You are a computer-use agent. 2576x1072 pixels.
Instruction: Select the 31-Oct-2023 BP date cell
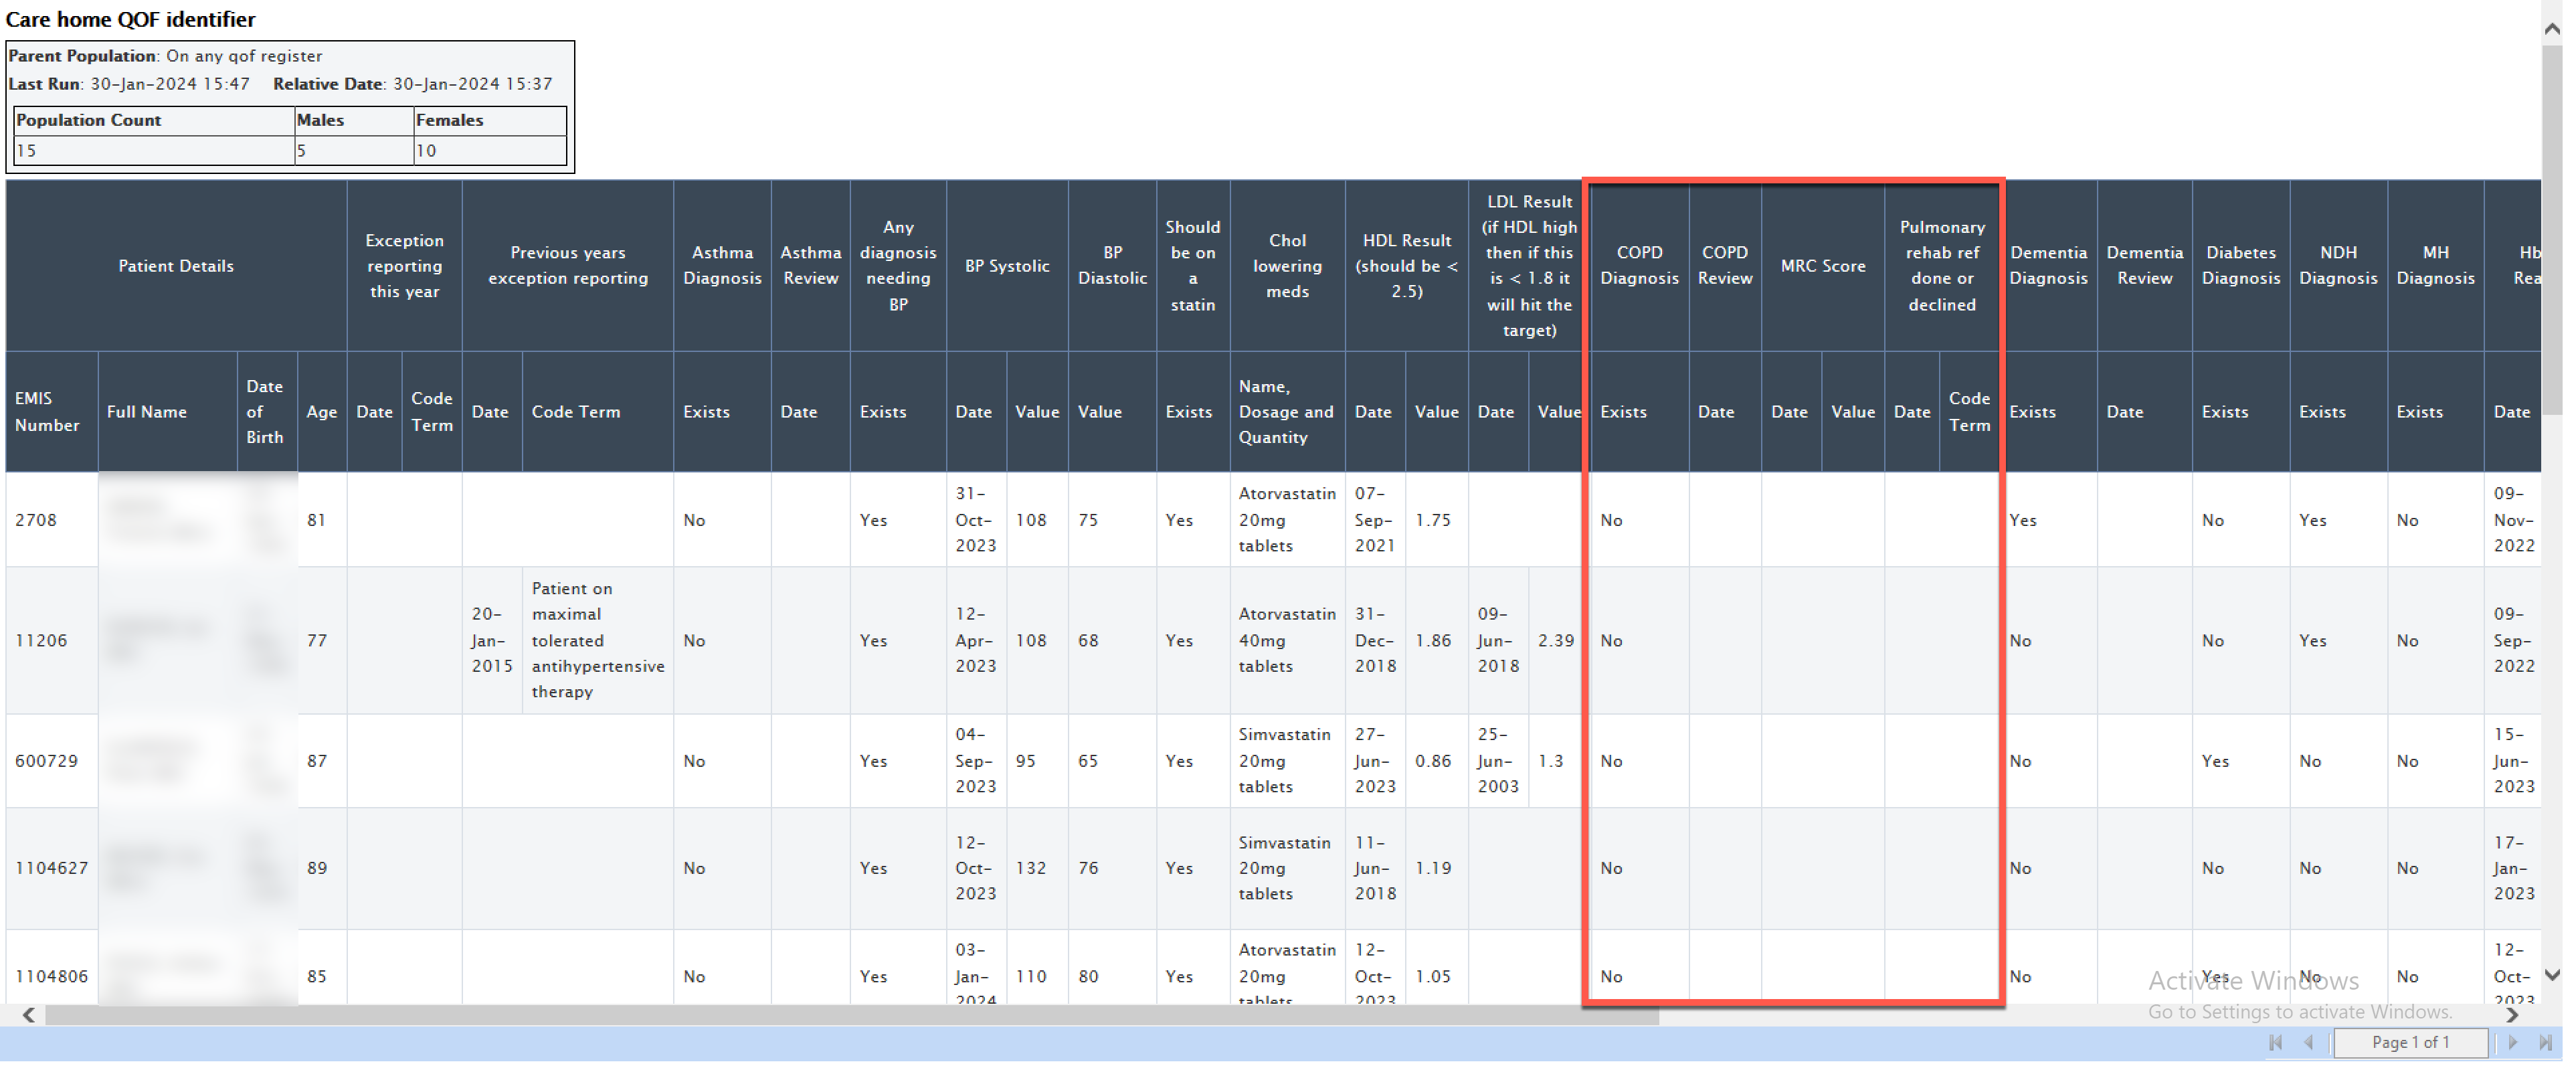pos(976,520)
